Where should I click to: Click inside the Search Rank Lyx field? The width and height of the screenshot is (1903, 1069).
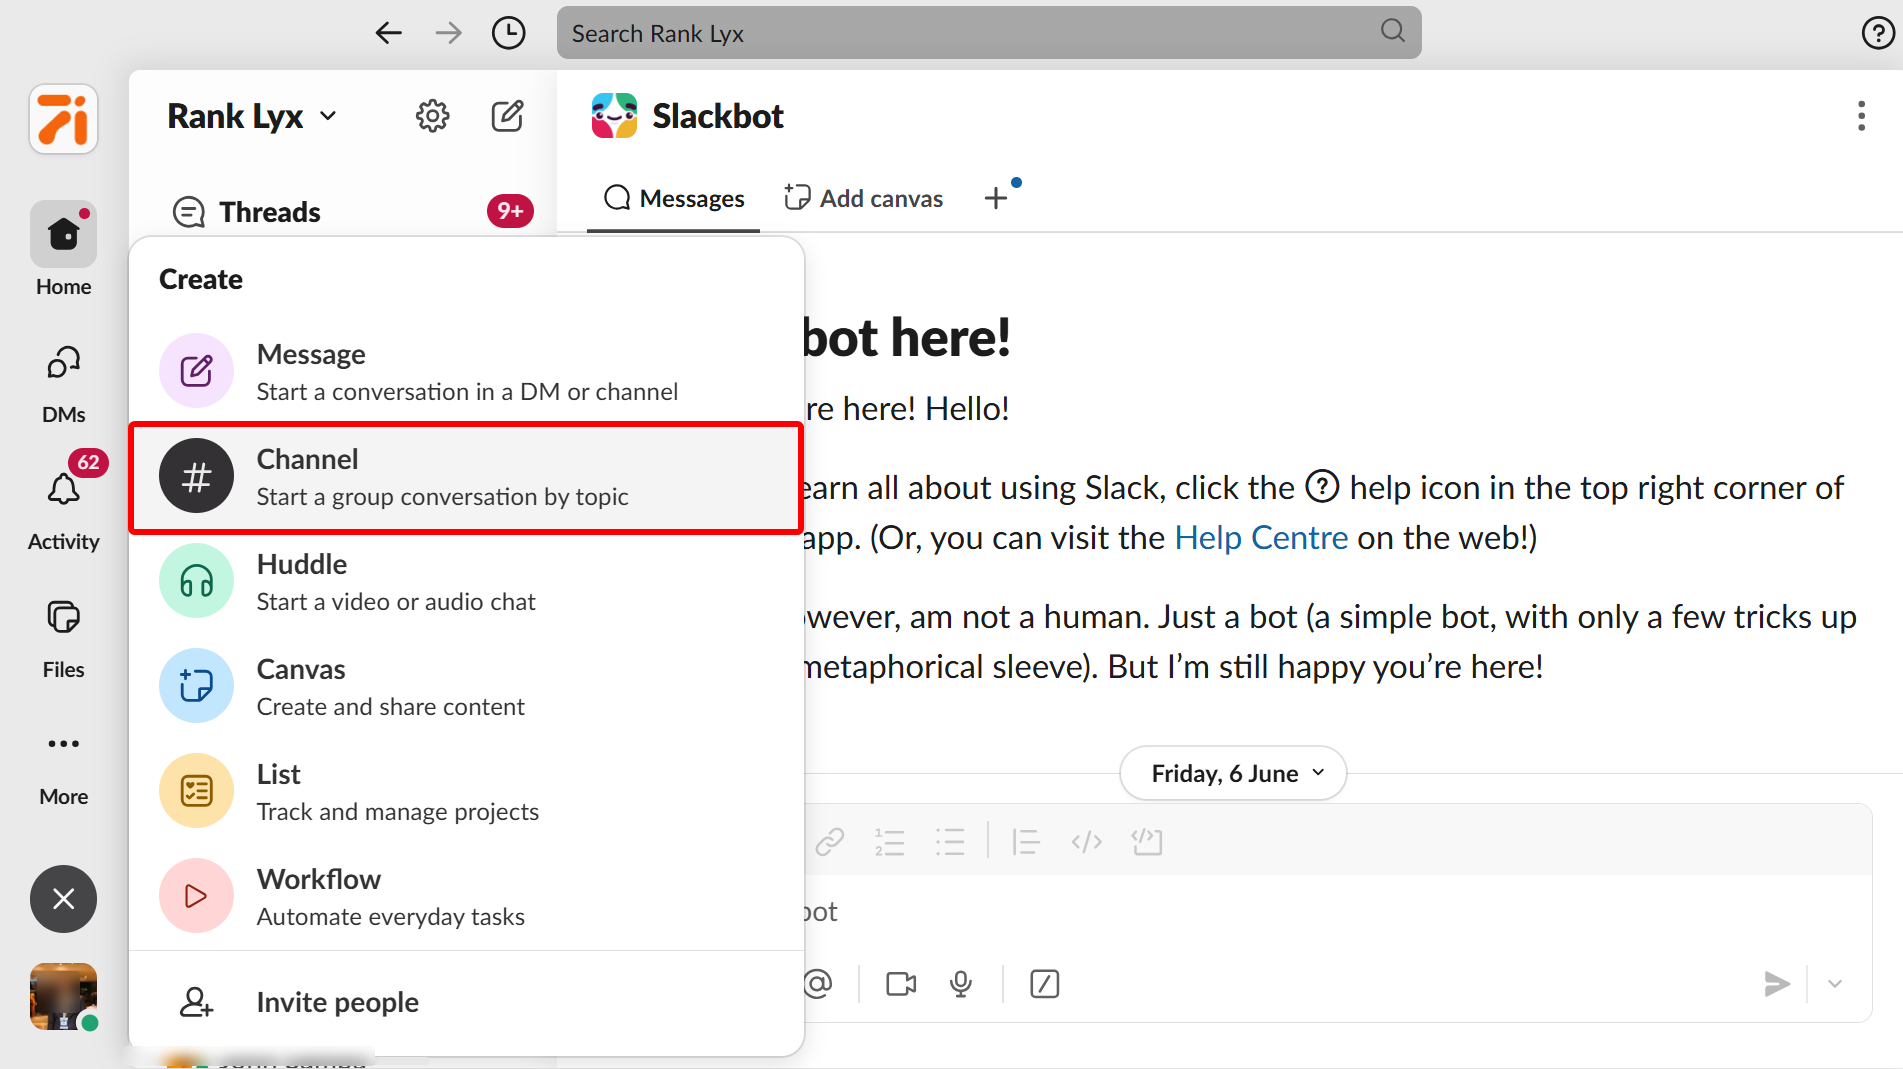988,32
